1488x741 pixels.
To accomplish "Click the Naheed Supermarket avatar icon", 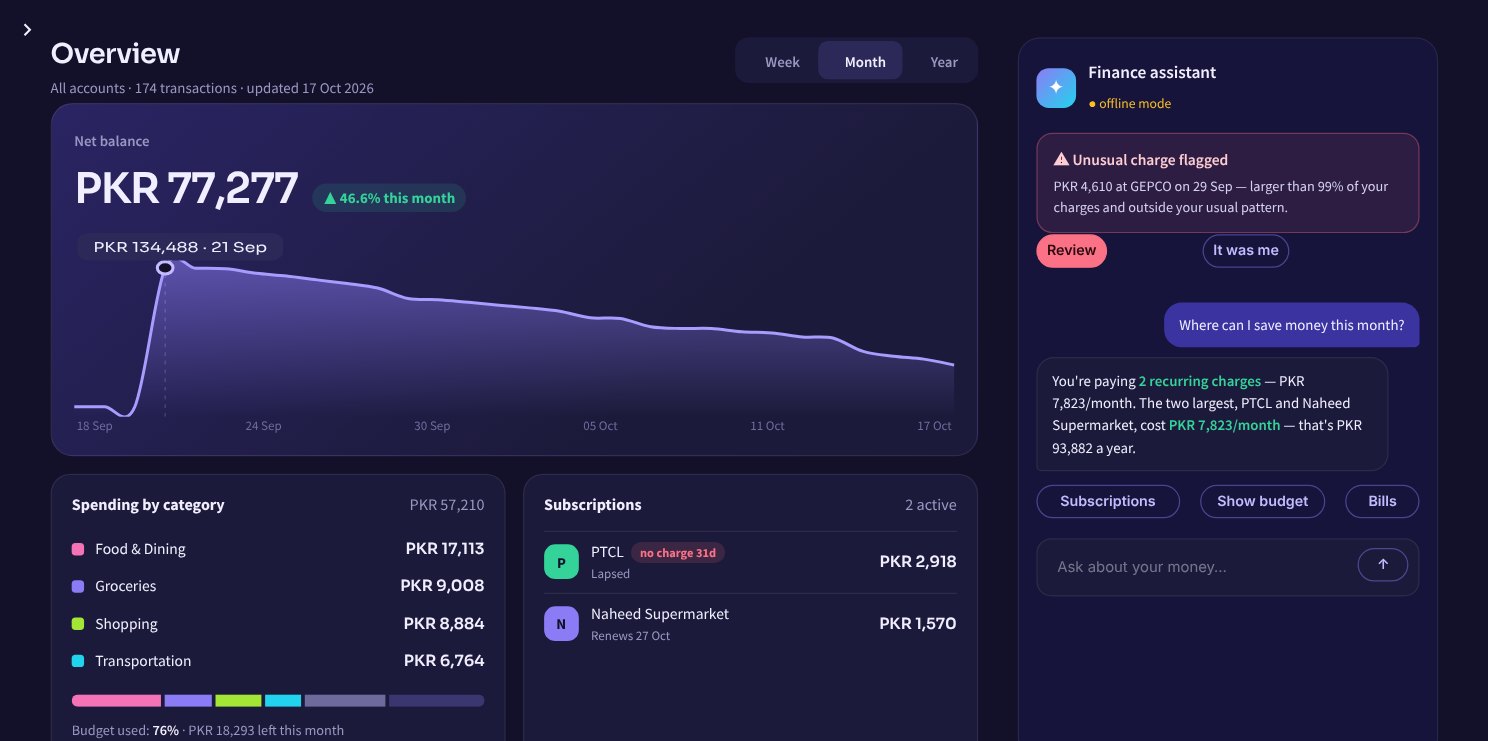I will tap(561, 624).
